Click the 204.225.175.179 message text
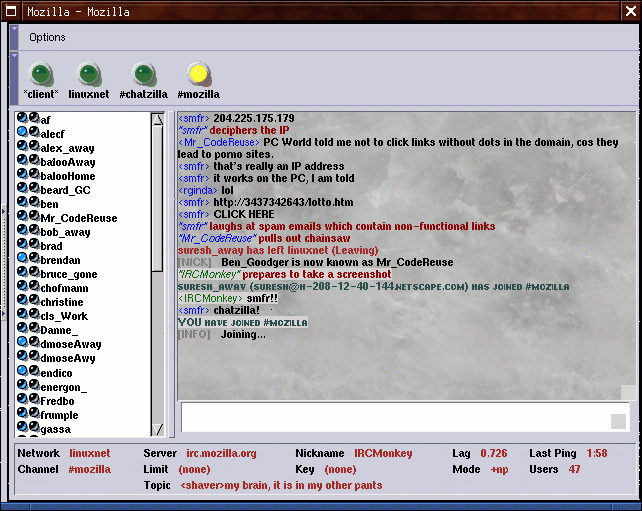Viewport: 642px width, 511px height. pos(254,118)
